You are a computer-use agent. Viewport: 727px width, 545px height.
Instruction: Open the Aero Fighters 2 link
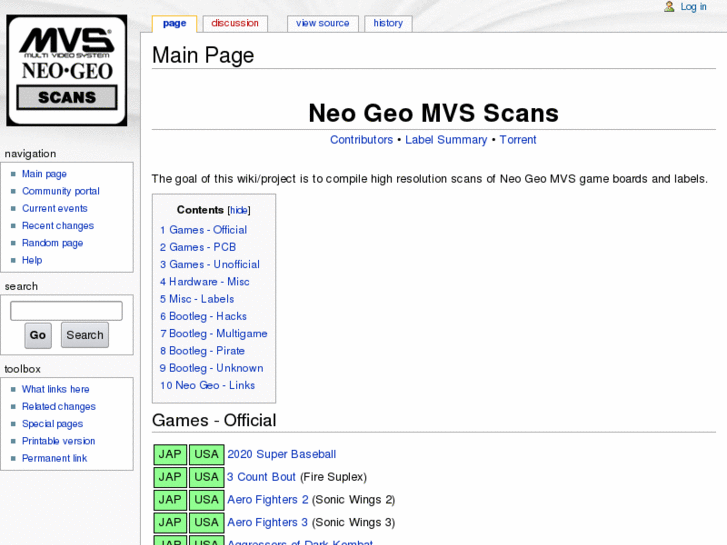pyautogui.click(x=268, y=500)
